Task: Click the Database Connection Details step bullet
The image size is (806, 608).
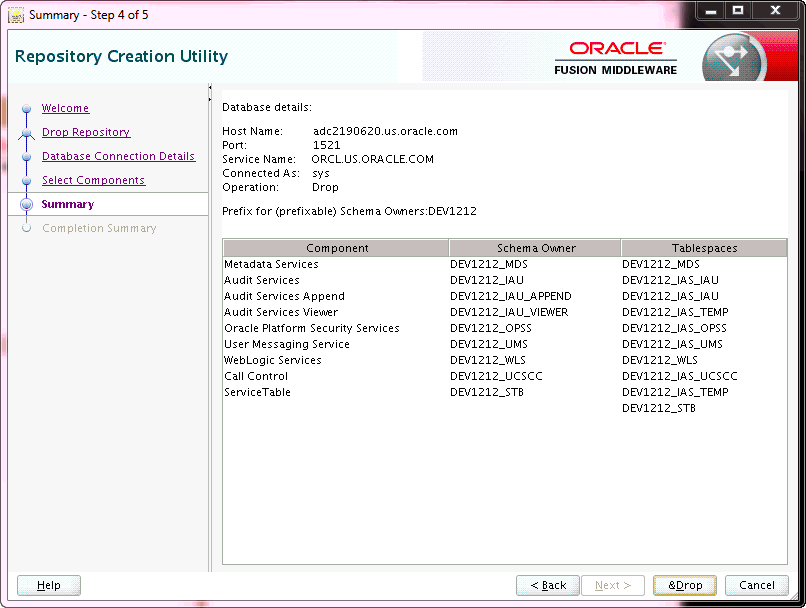Action: click(27, 157)
